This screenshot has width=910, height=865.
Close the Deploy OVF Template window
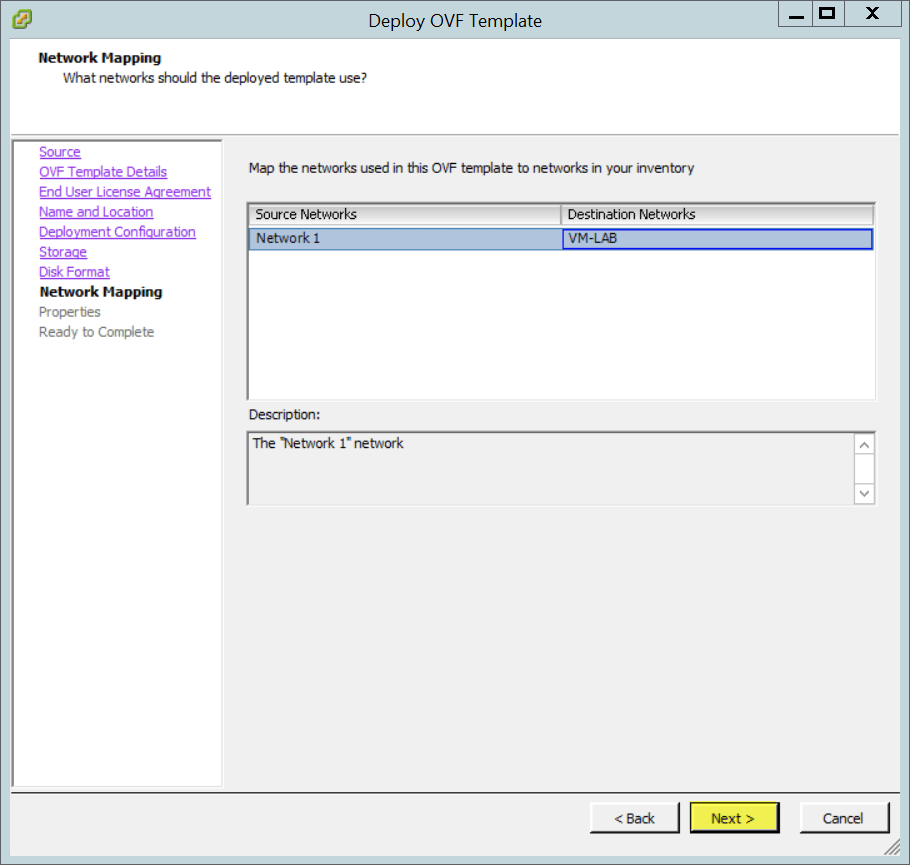(x=872, y=14)
